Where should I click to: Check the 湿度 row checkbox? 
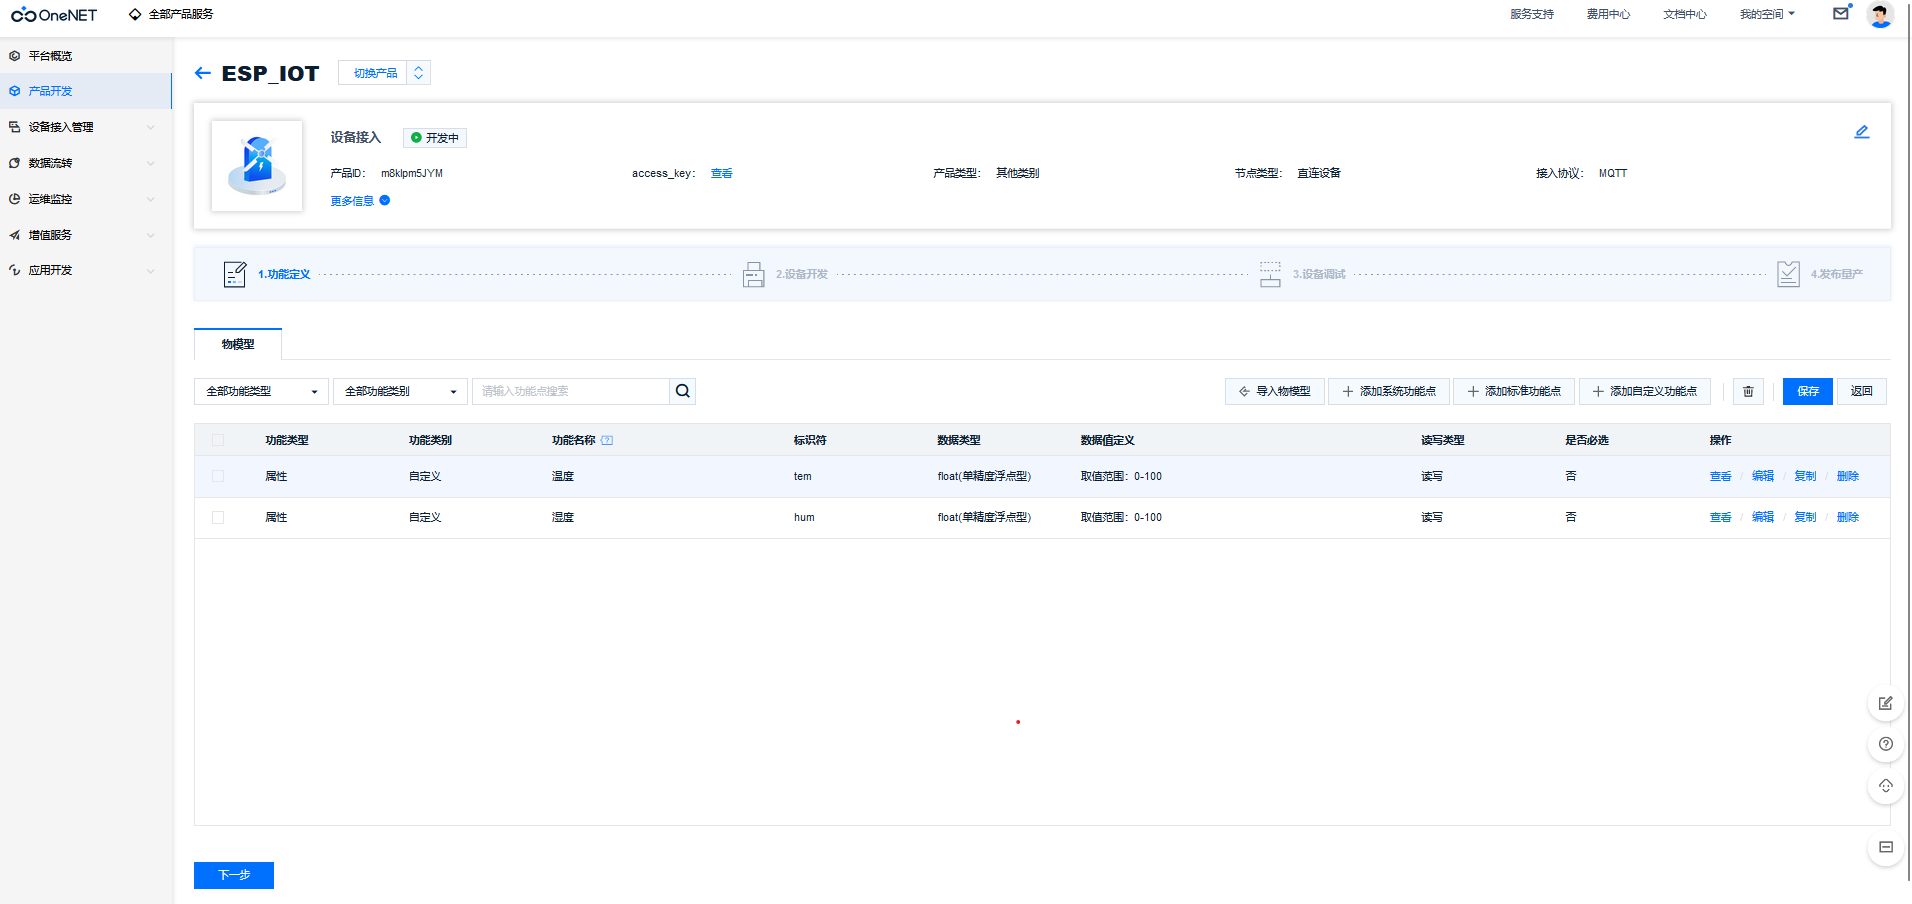coord(218,517)
